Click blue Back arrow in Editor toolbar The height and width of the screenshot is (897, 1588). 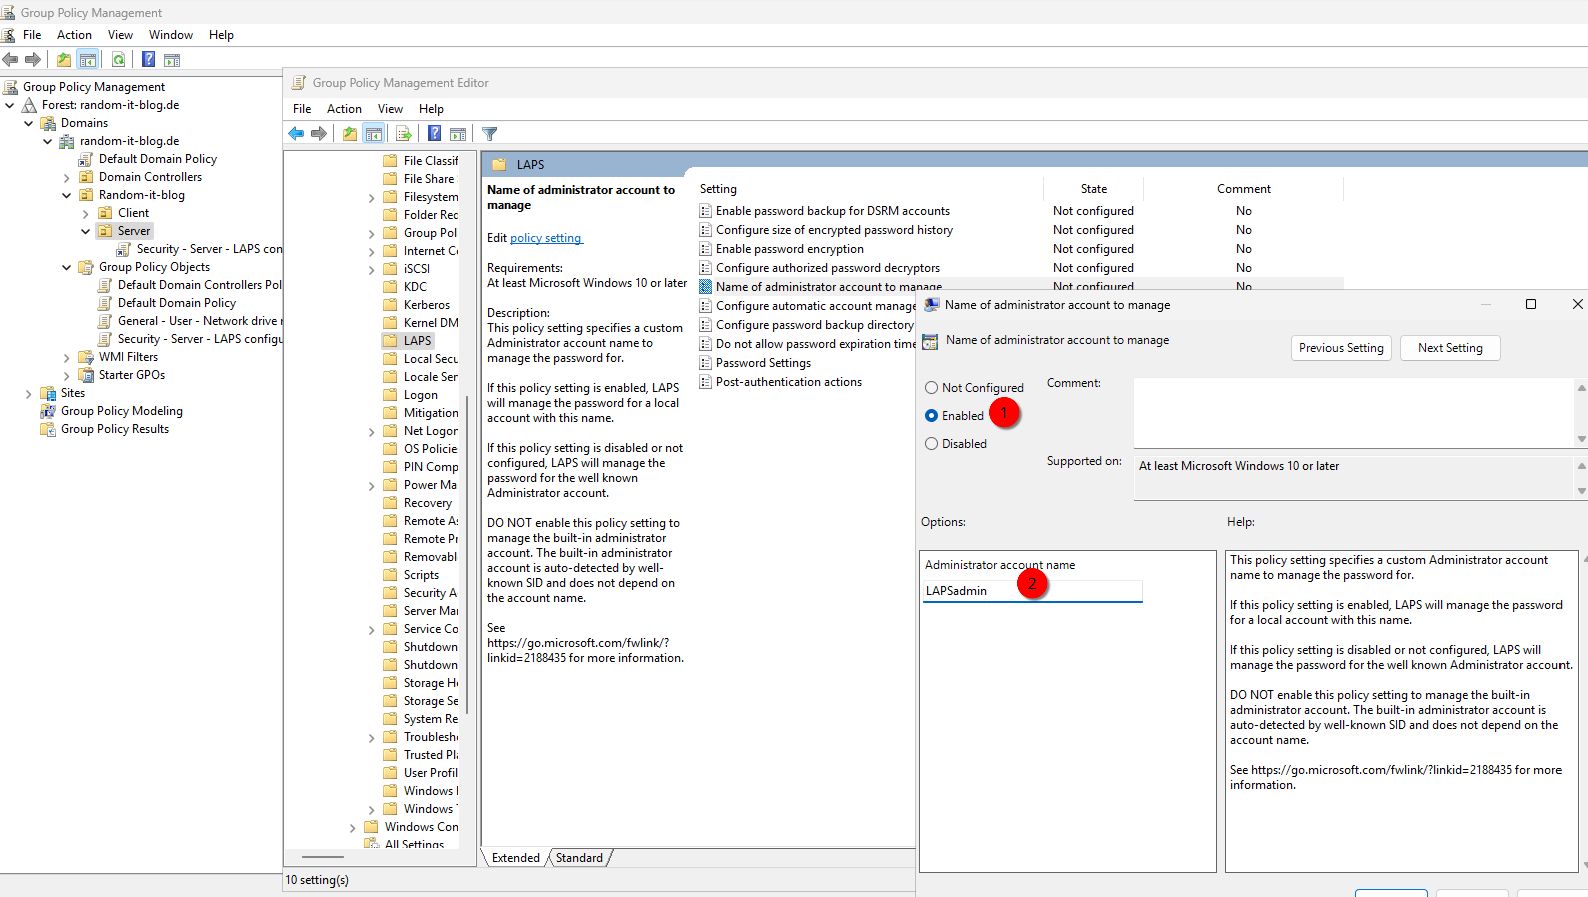296,134
